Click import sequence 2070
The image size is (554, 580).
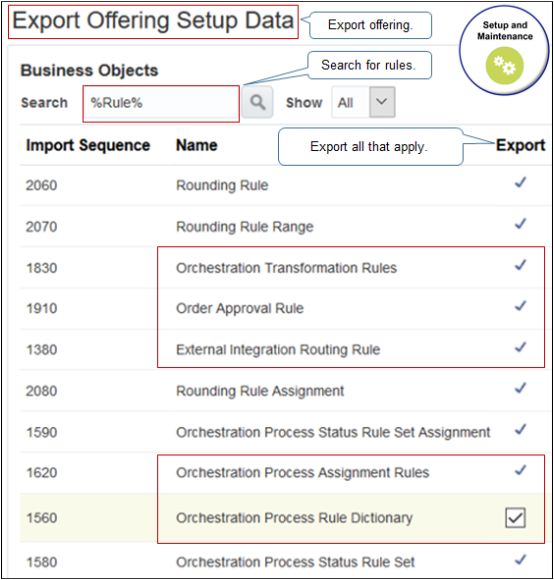click(x=41, y=227)
